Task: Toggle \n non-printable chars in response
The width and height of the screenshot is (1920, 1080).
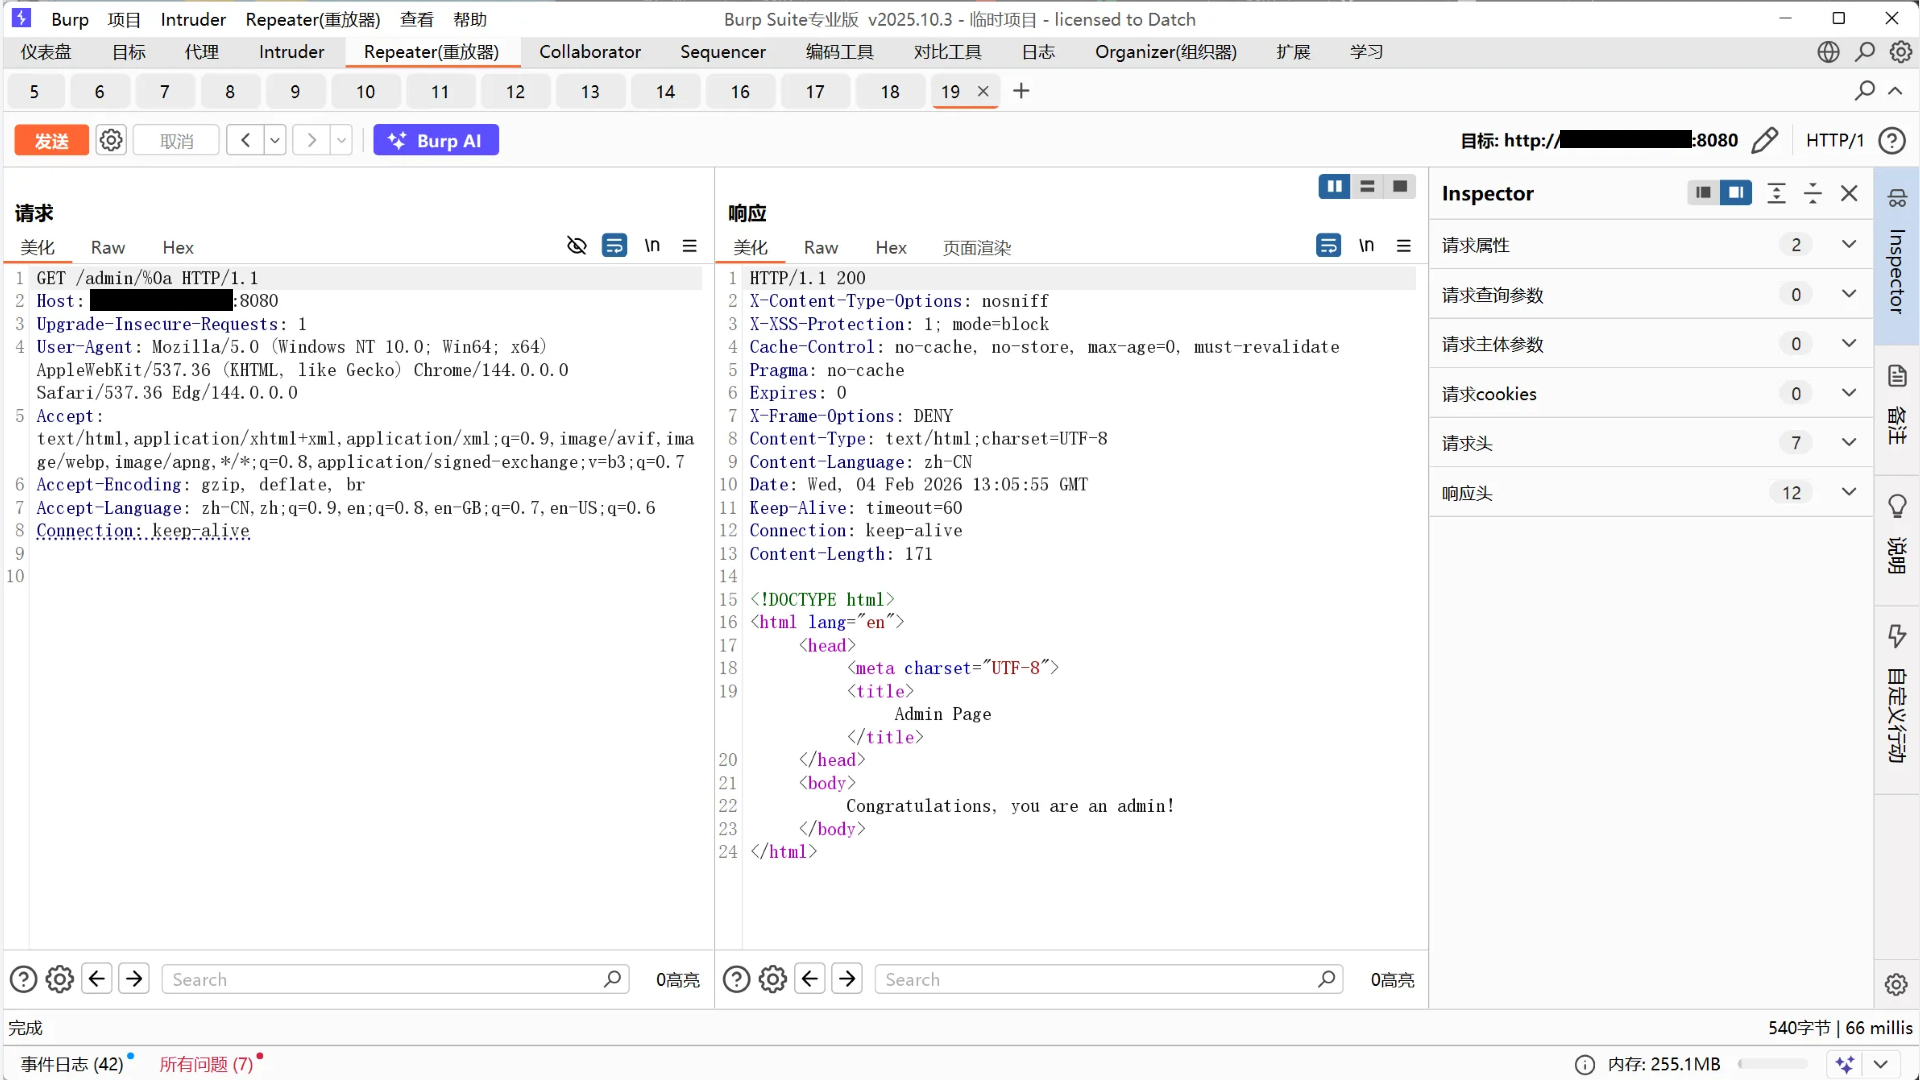Action: tap(1366, 246)
